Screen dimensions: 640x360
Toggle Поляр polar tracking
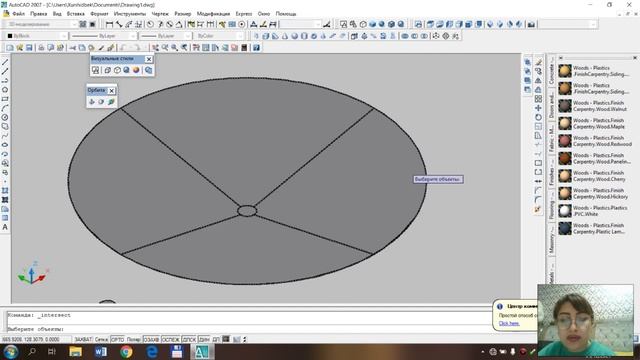(133, 340)
